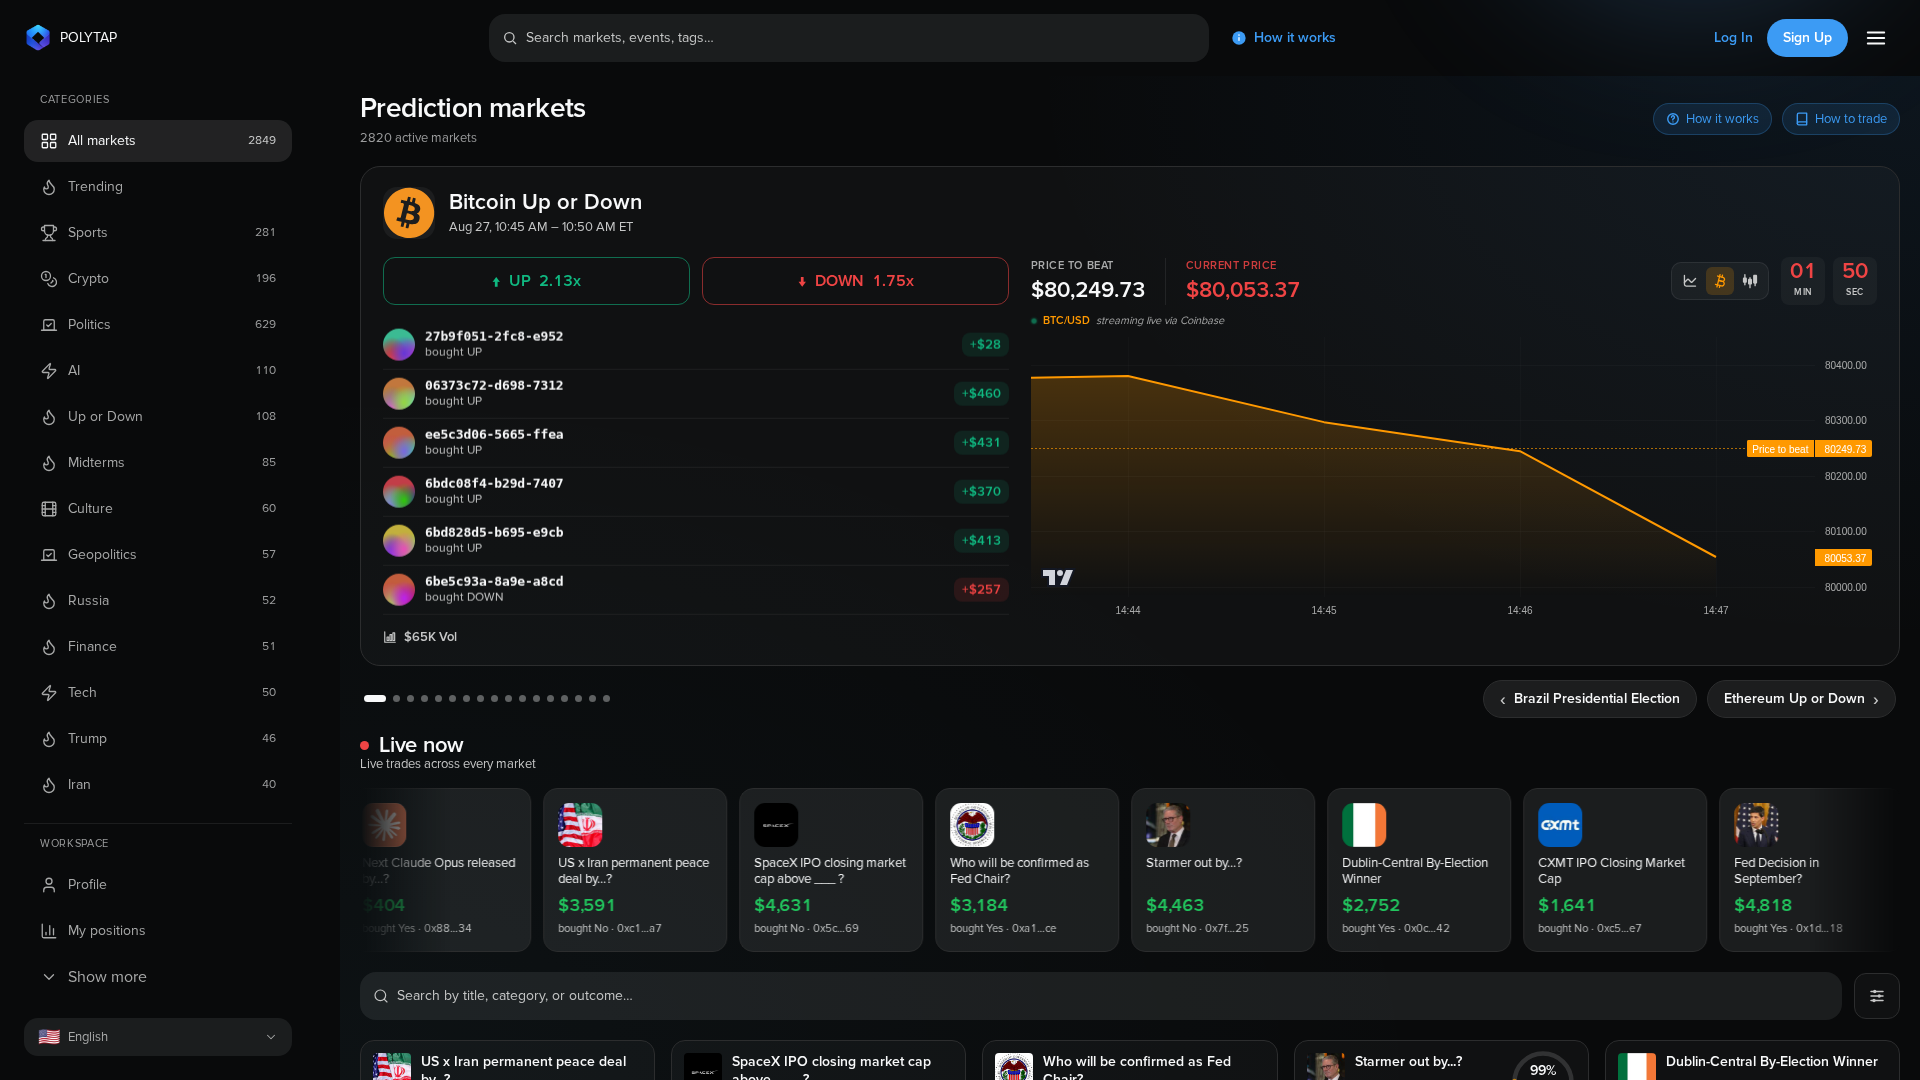Open the Russia category
This screenshot has height=1080, width=1920.
click(158, 601)
